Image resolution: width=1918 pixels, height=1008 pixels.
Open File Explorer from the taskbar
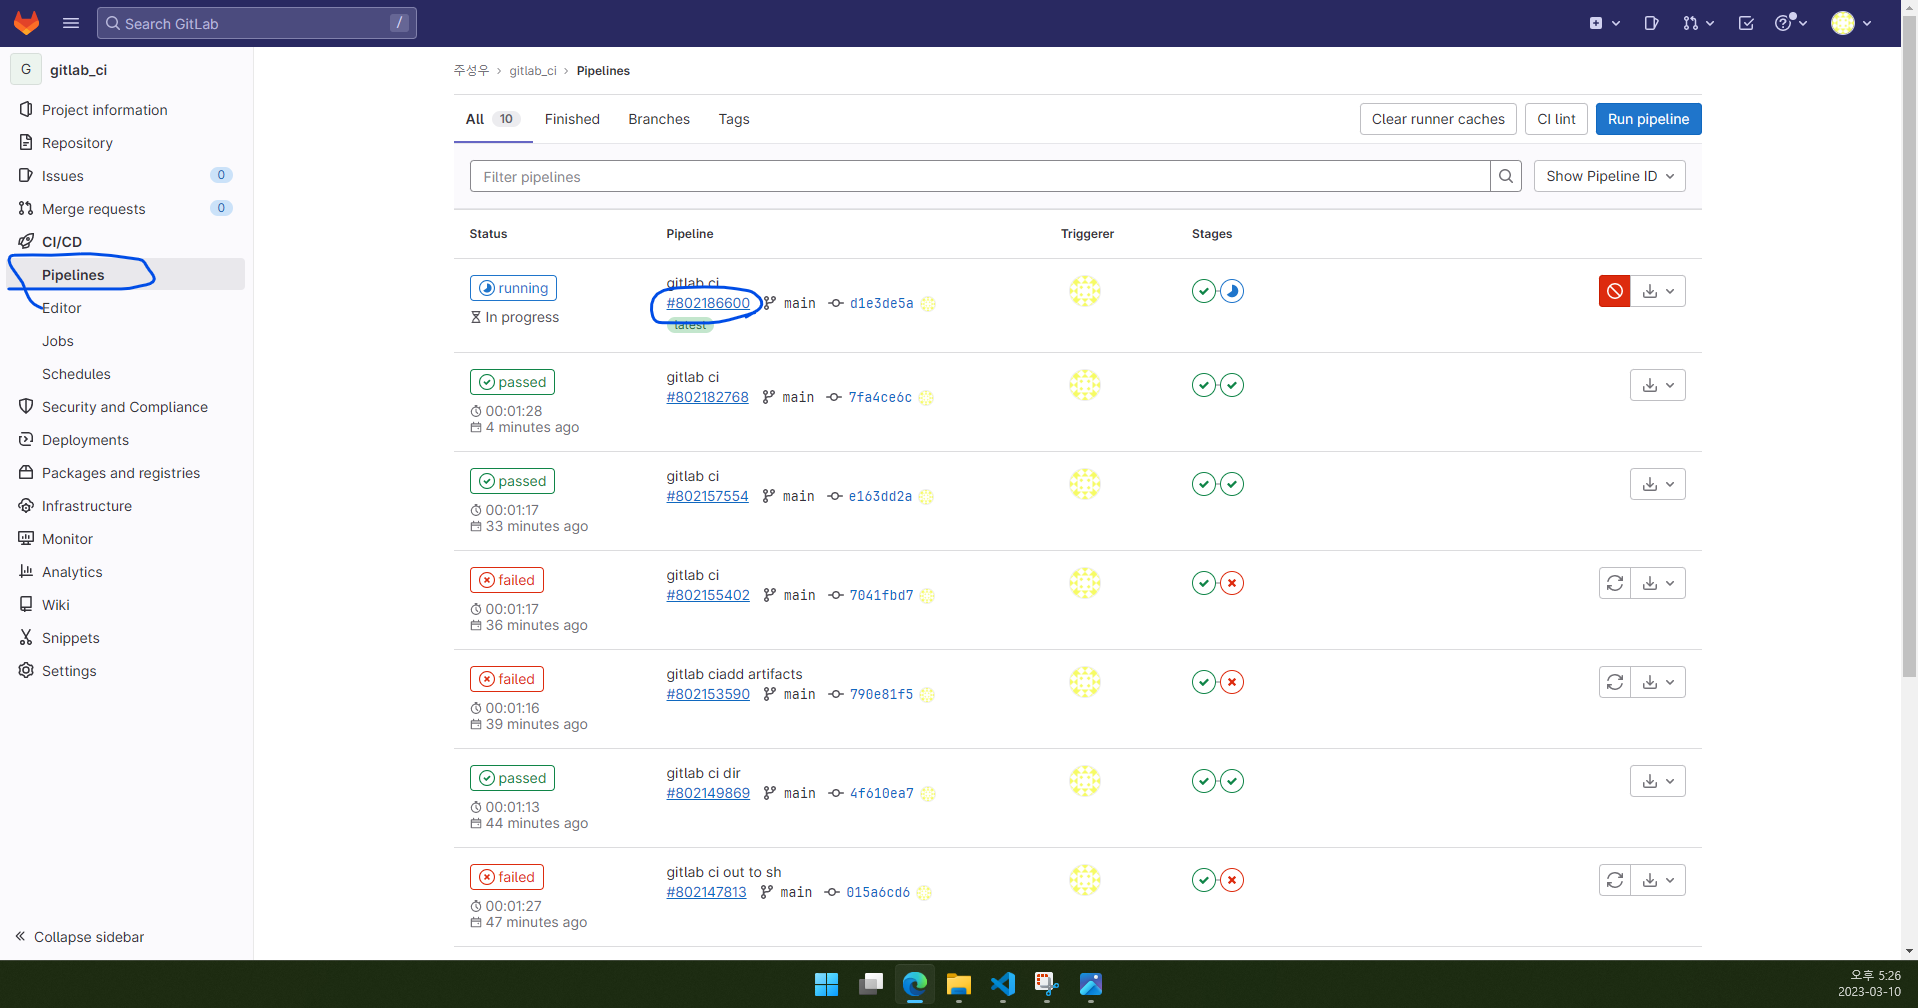click(x=958, y=984)
